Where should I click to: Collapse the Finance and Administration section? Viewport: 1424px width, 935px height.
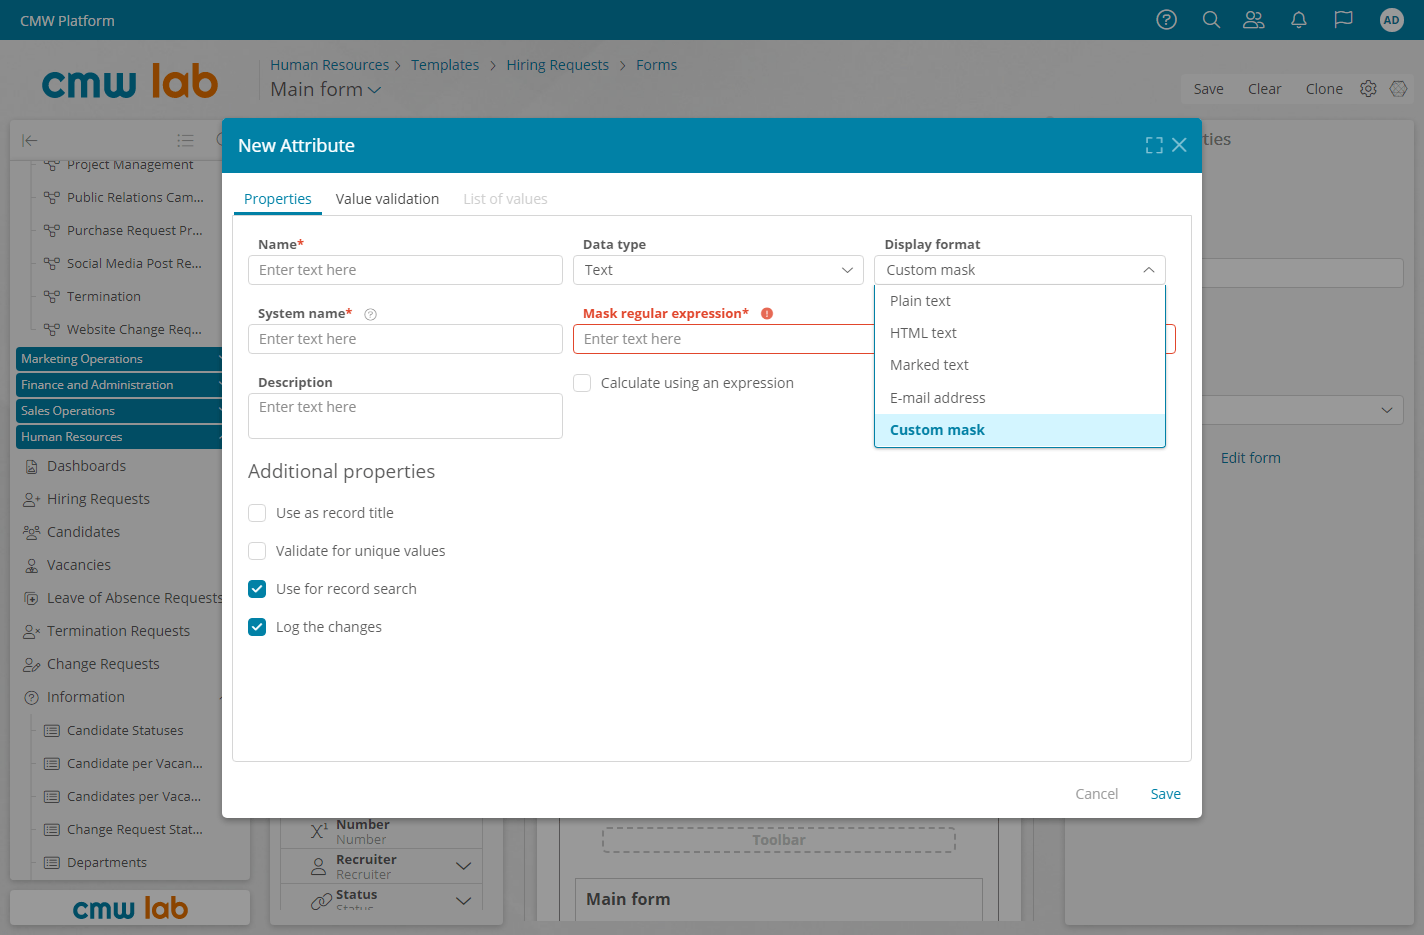pyautogui.click(x=120, y=385)
